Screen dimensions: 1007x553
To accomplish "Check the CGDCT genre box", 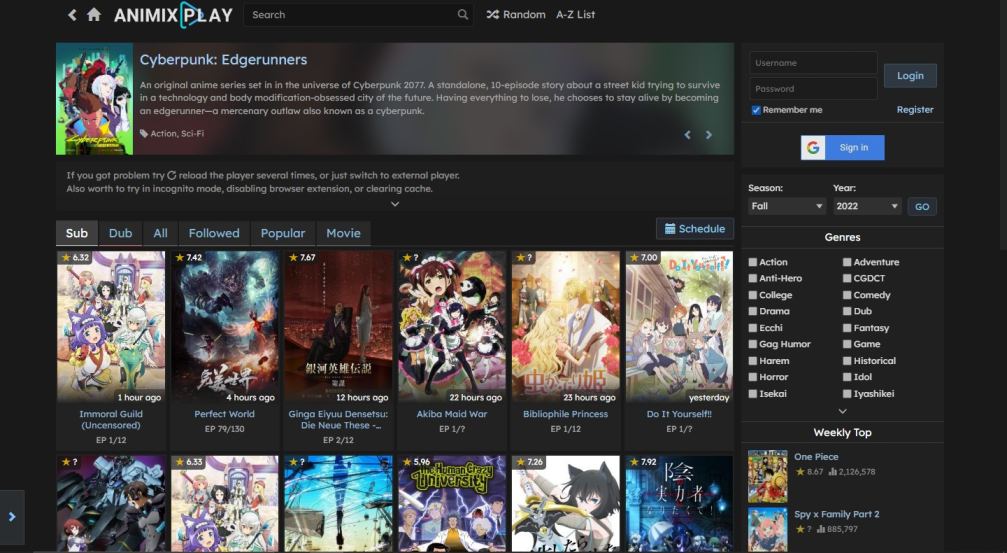I will pyautogui.click(x=847, y=278).
